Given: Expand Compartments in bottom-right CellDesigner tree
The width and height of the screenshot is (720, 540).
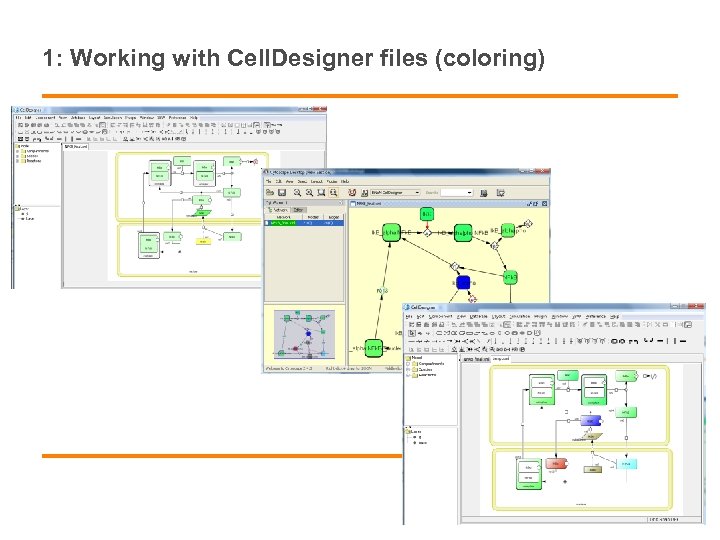Looking at the screenshot, I should point(408,364).
